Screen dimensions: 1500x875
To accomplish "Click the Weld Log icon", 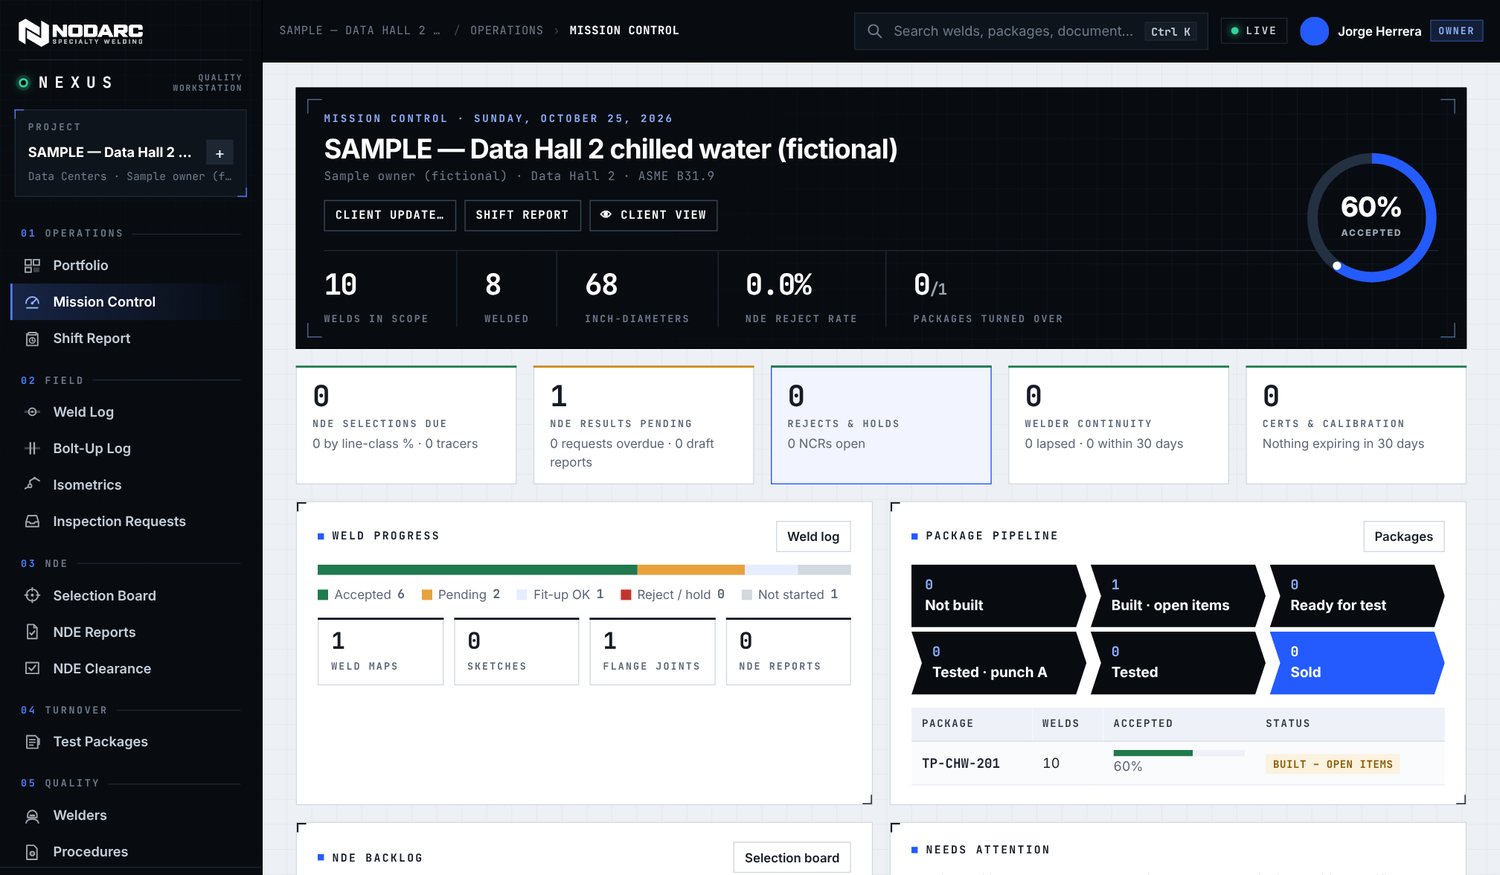I will (x=32, y=412).
